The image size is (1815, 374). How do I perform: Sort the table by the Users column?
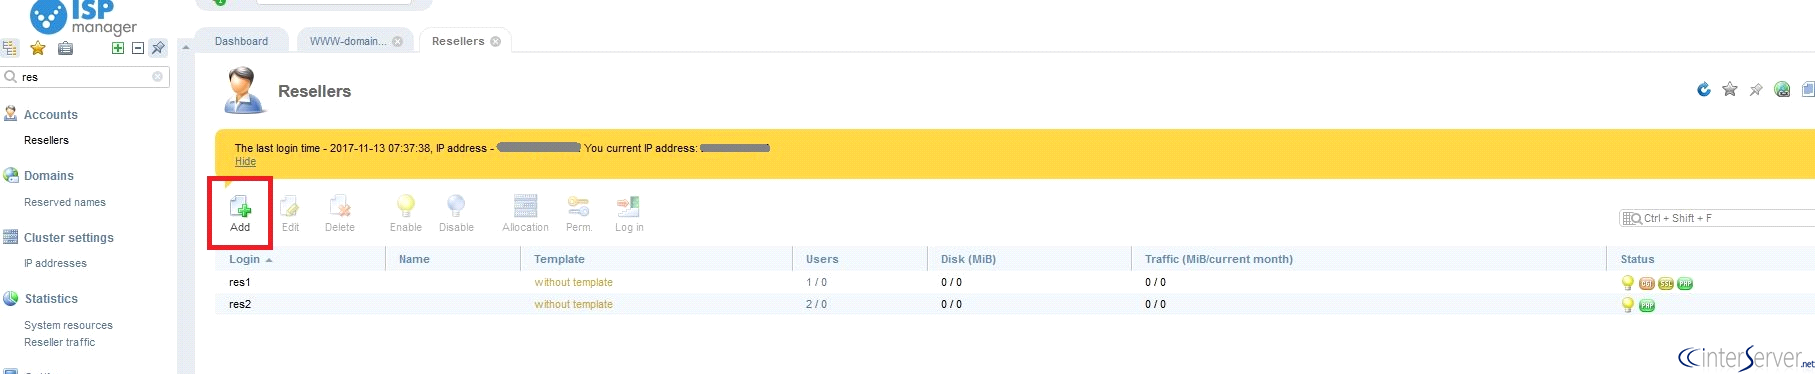pyautogui.click(x=860, y=259)
